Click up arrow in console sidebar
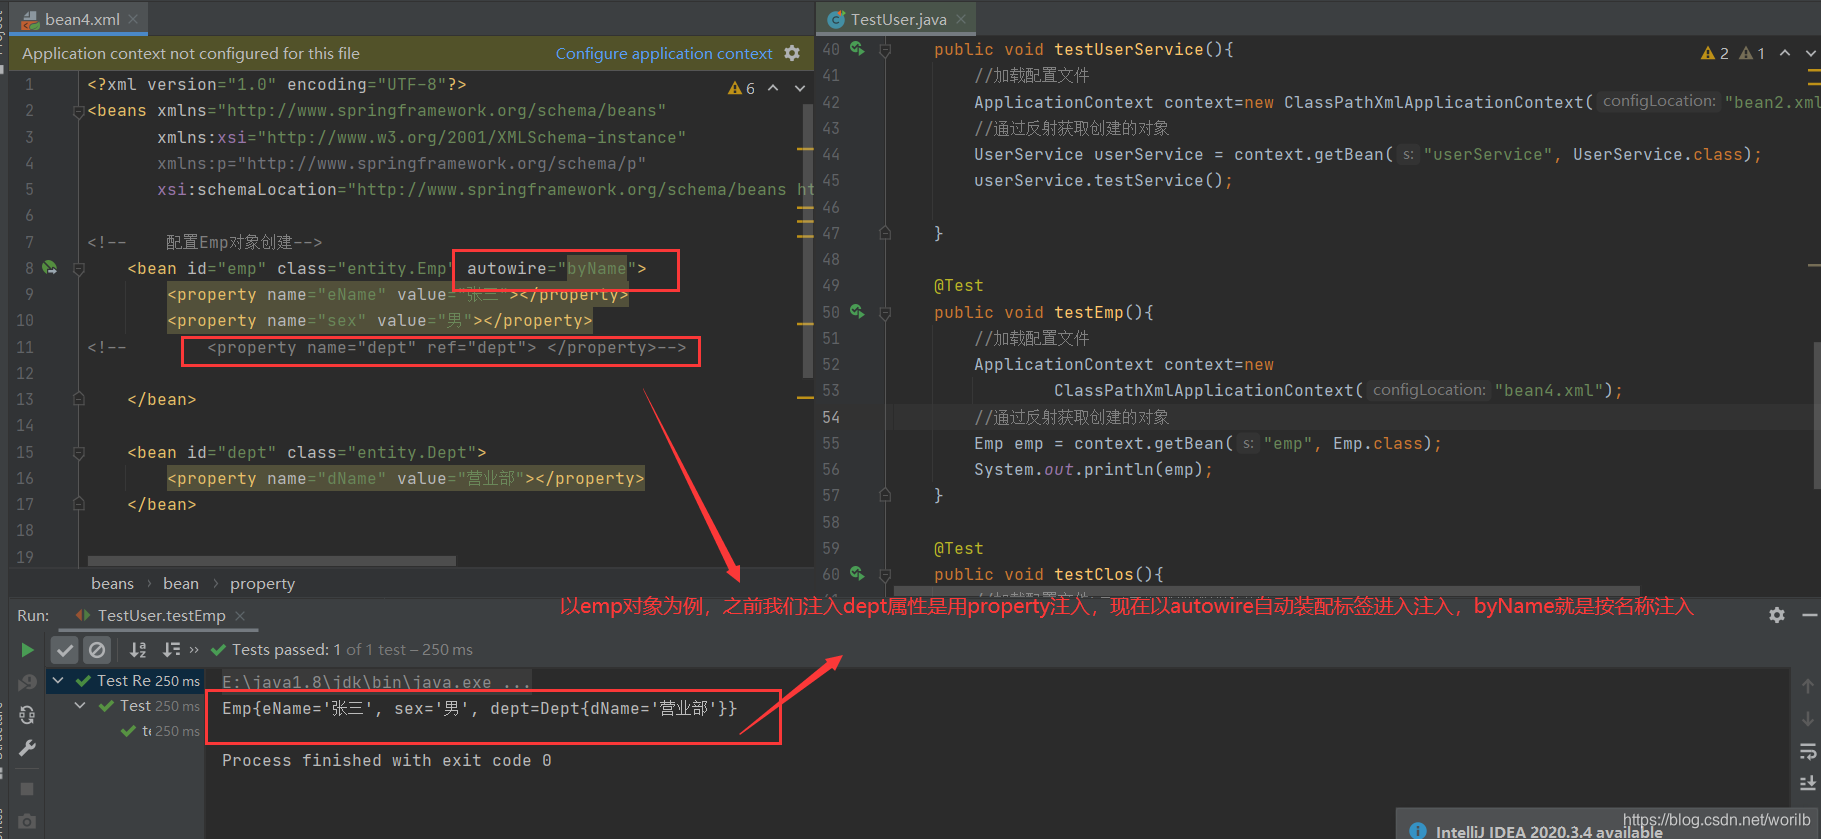The image size is (1821, 839). click(1808, 686)
